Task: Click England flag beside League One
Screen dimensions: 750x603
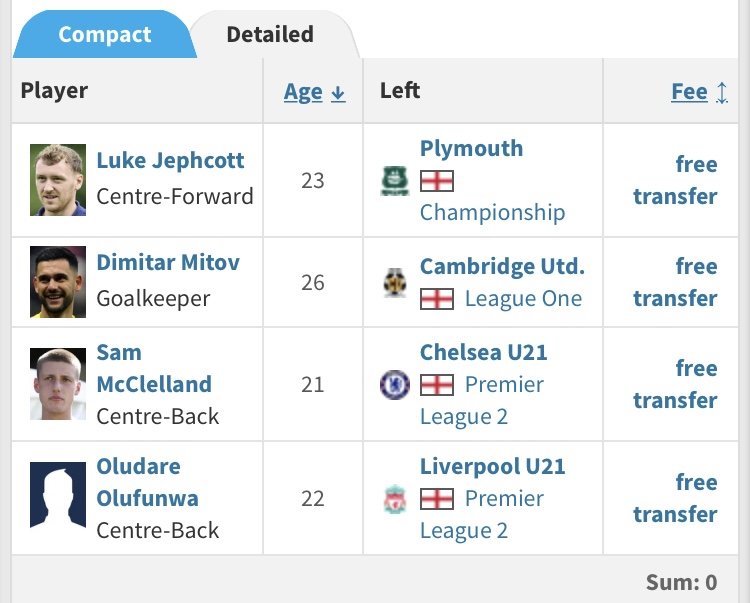Action: pyautogui.click(x=437, y=298)
